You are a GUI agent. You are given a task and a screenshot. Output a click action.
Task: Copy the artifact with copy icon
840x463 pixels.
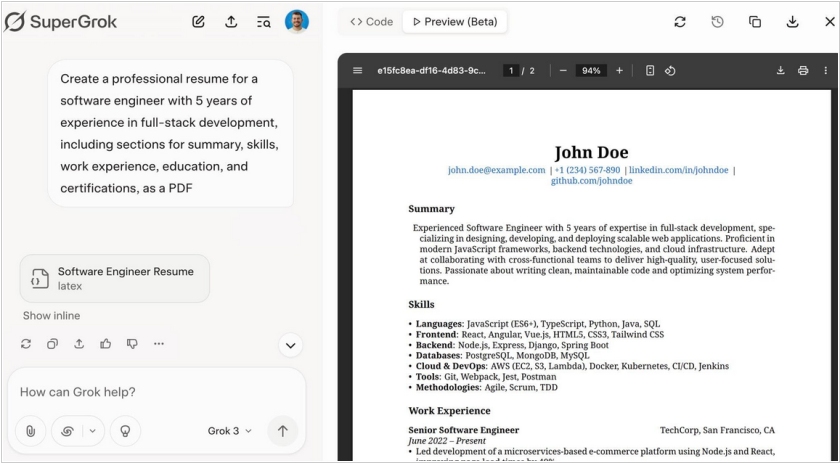pyautogui.click(x=755, y=22)
